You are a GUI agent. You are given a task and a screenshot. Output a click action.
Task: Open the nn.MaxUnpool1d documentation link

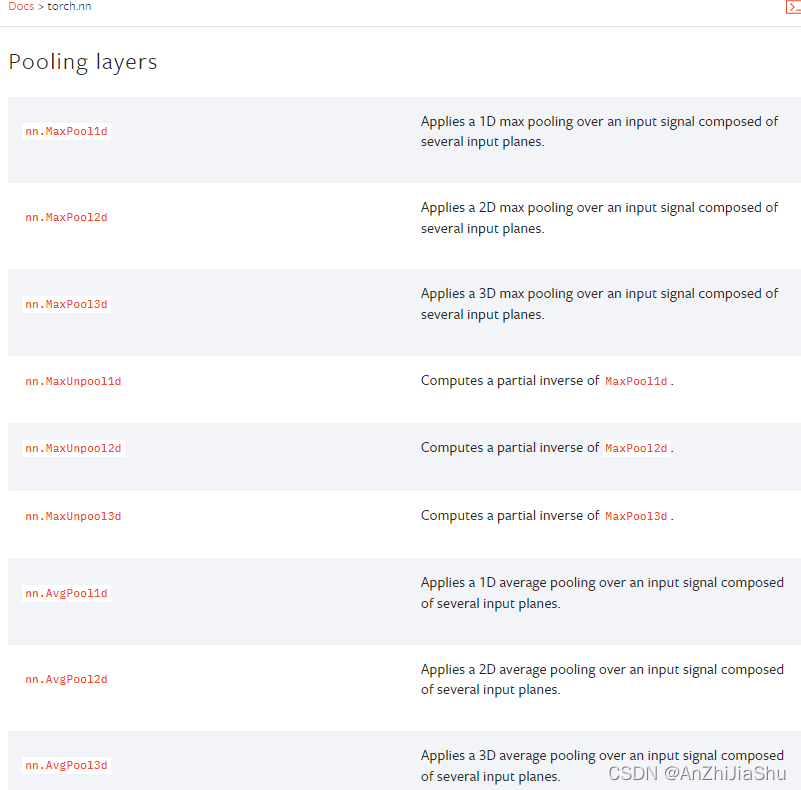click(x=73, y=381)
